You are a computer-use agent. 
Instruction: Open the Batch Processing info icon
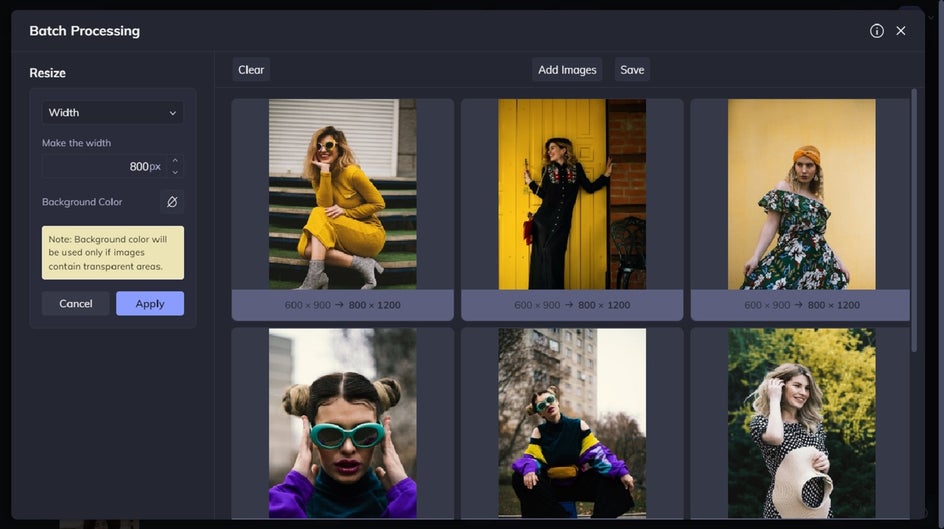coord(877,31)
